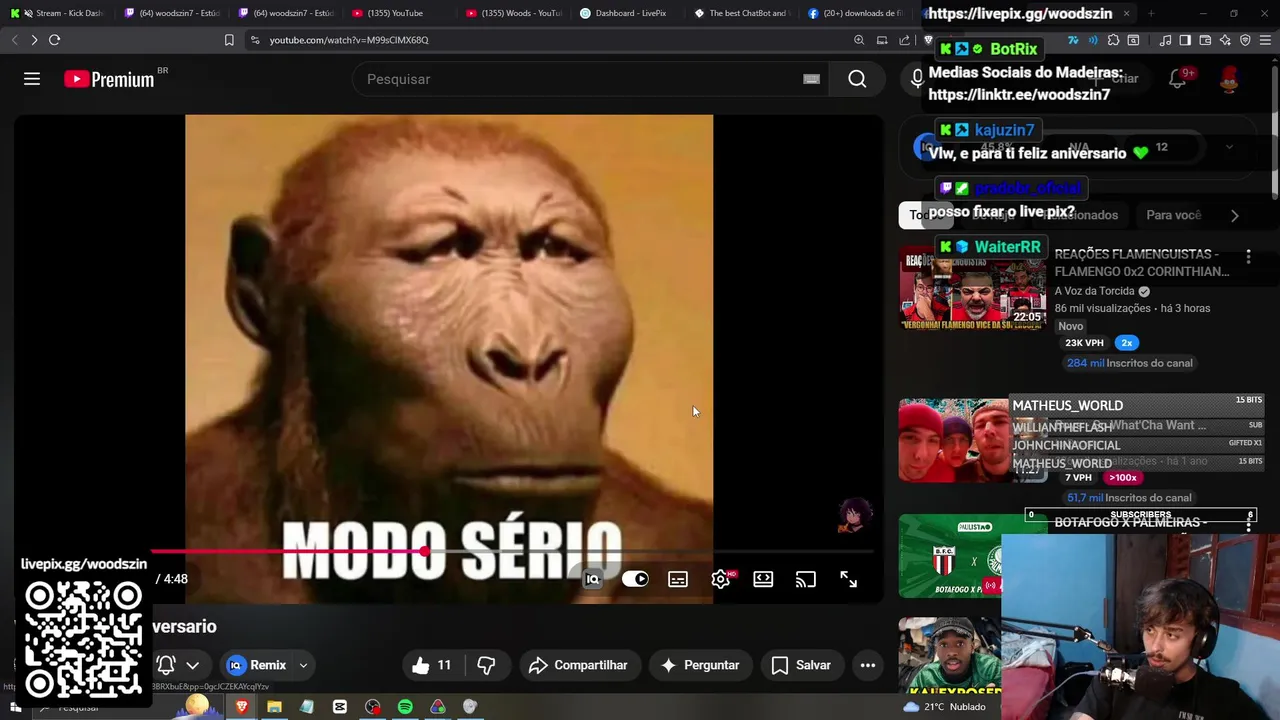Open File Explorer from the taskbar

(274, 707)
